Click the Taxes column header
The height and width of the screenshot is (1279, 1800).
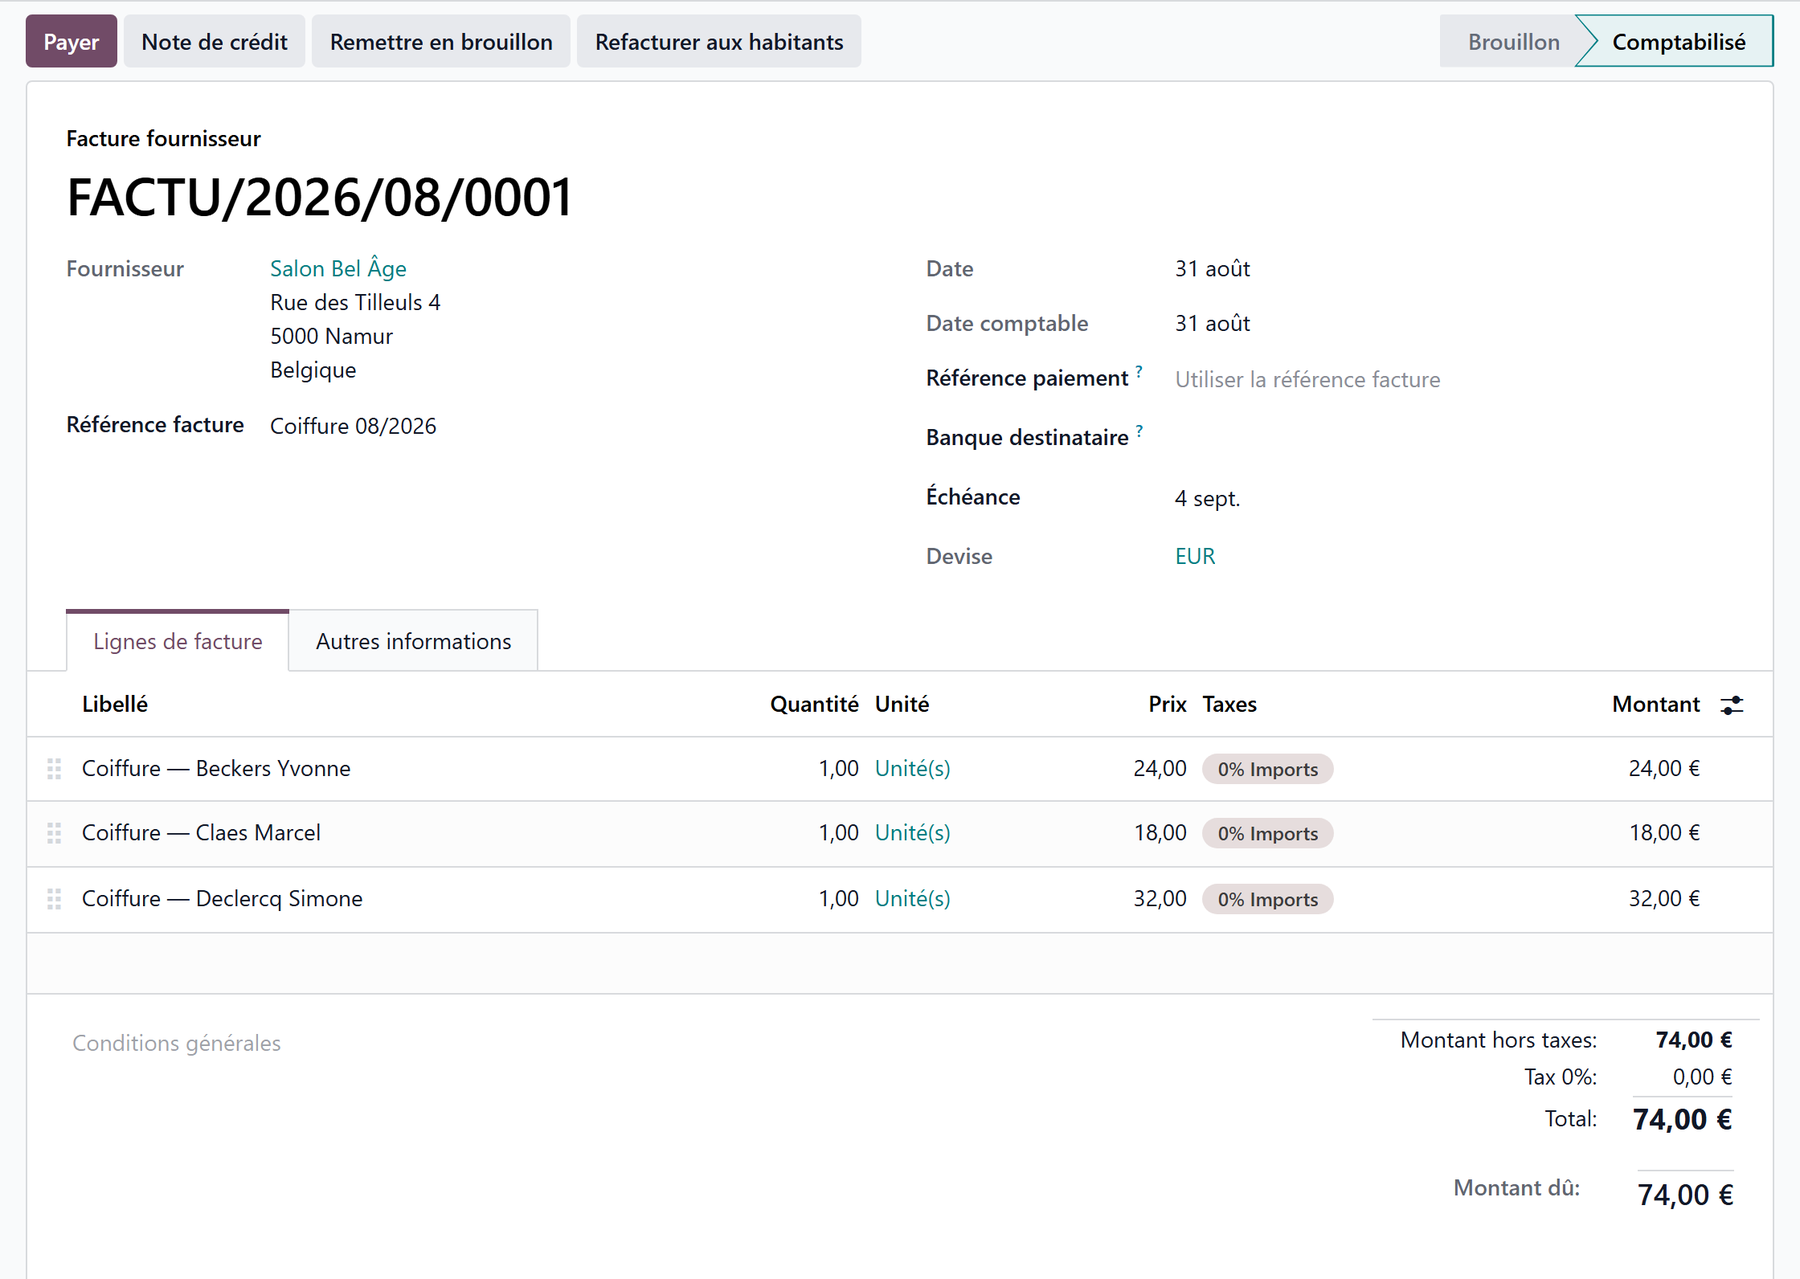point(1229,704)
